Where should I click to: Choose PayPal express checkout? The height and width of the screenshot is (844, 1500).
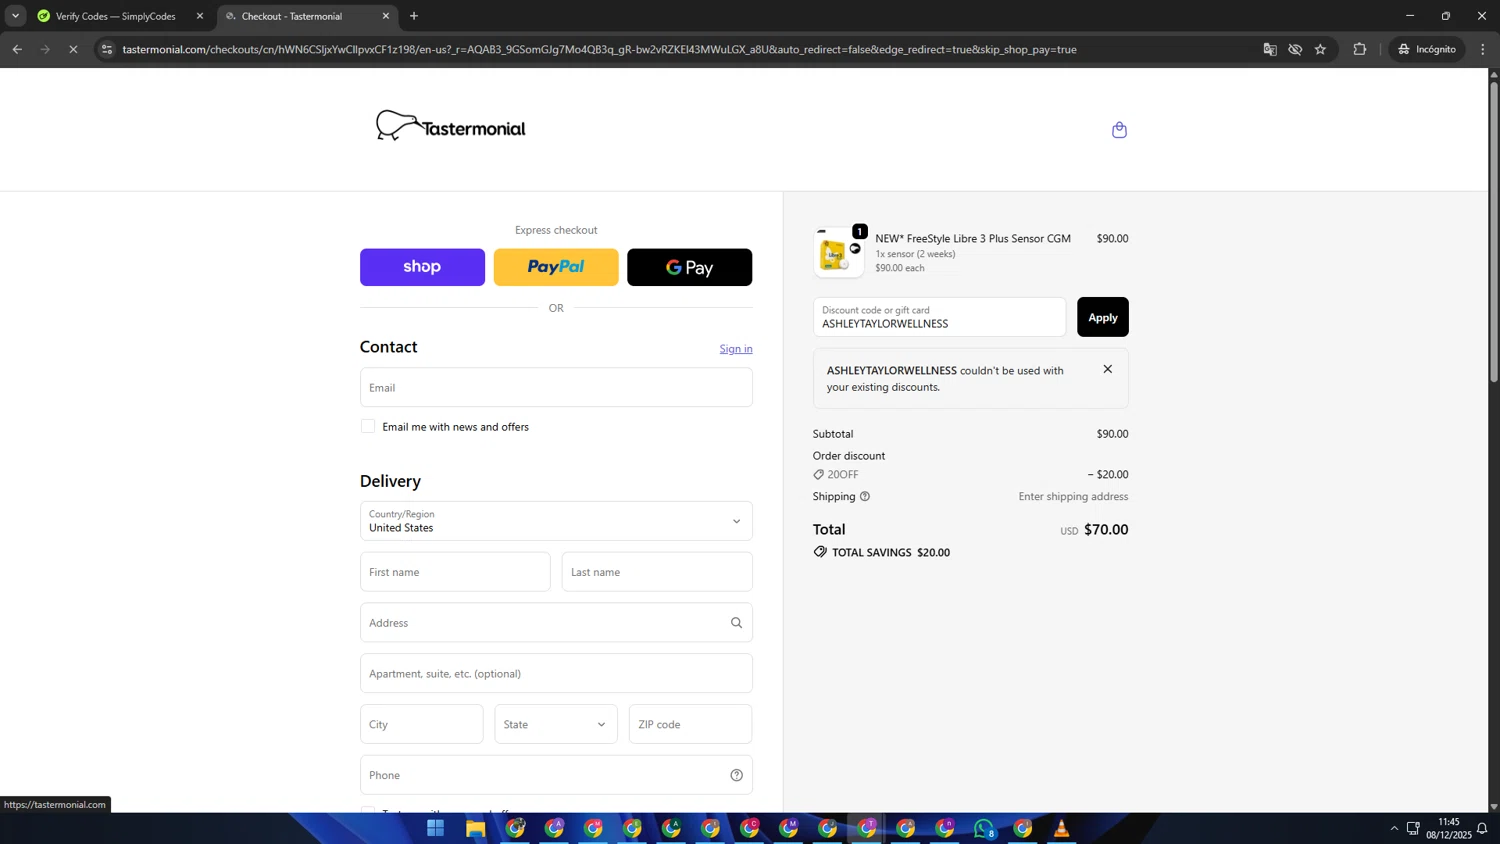coord(556,267)
